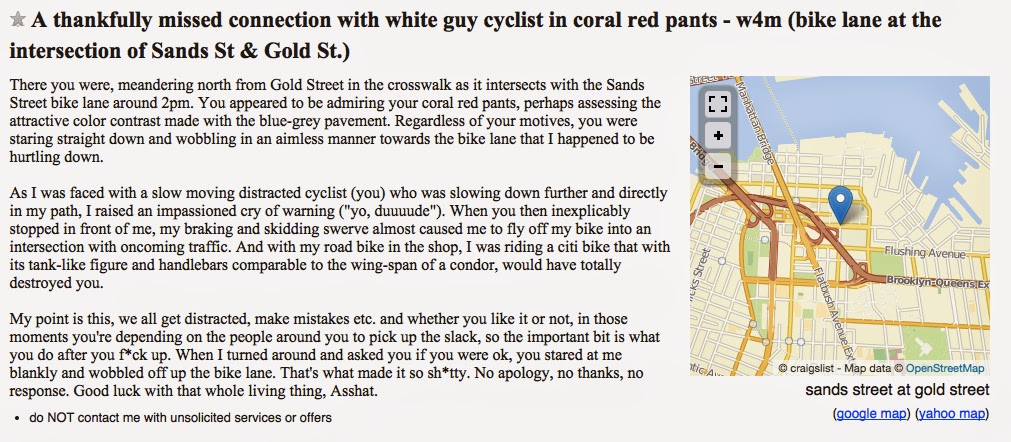Click the 'do NOT contact me' notice
1011x442 pixels.
pos(181,418)
